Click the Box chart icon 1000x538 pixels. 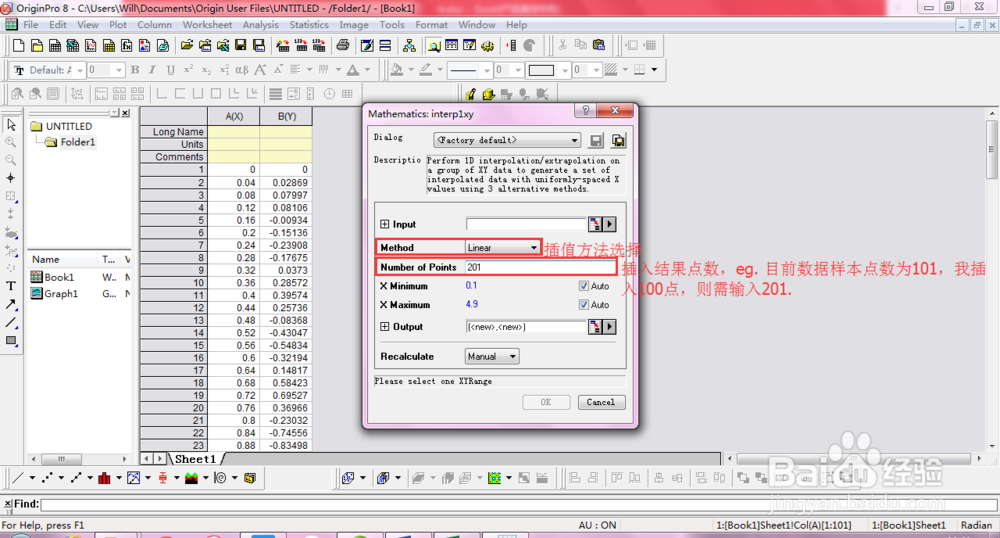163,477
